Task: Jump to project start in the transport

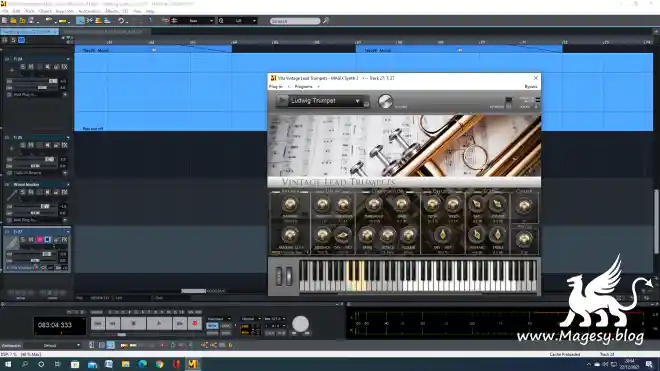Action: coord(98,323)
